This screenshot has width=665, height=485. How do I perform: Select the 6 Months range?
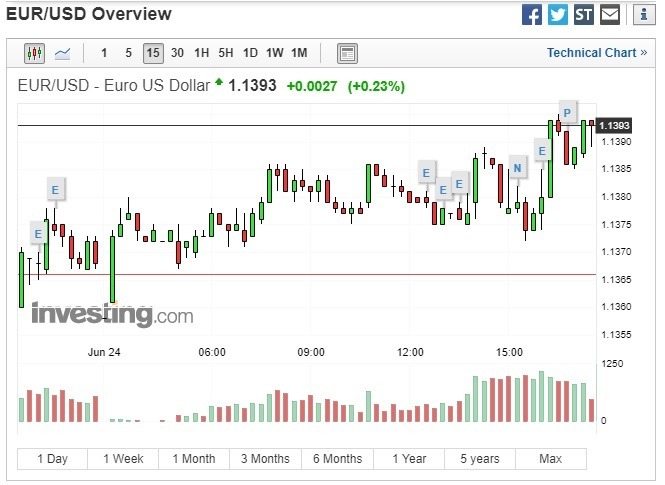pyautogui.click(x=338, y=459)
